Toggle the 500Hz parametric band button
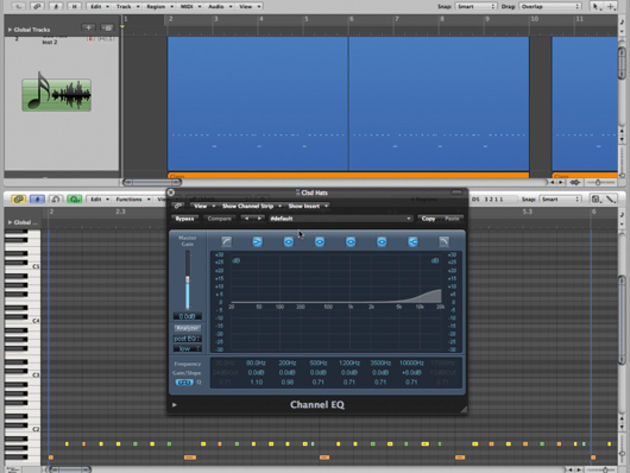 [319, 242]
